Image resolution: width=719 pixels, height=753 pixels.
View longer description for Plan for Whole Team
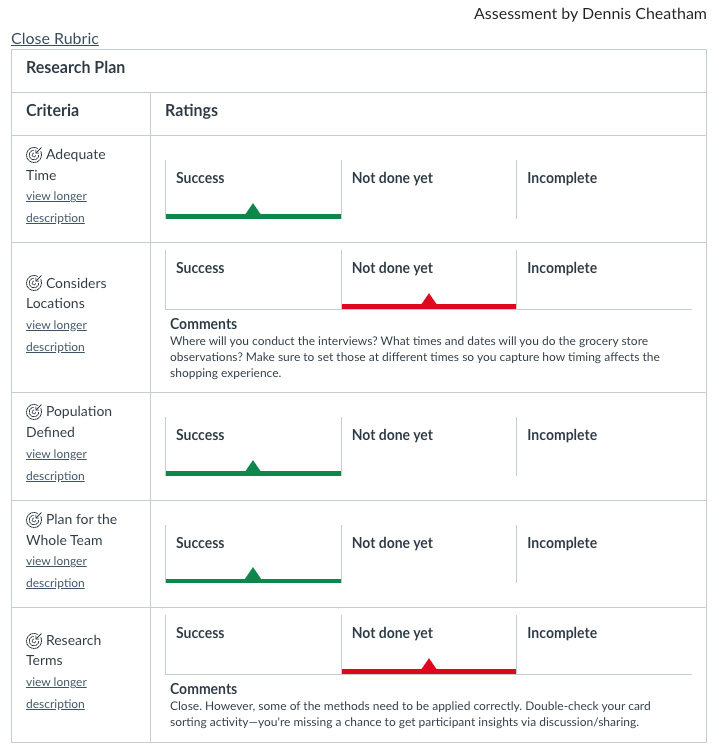(x=56, y=572)
